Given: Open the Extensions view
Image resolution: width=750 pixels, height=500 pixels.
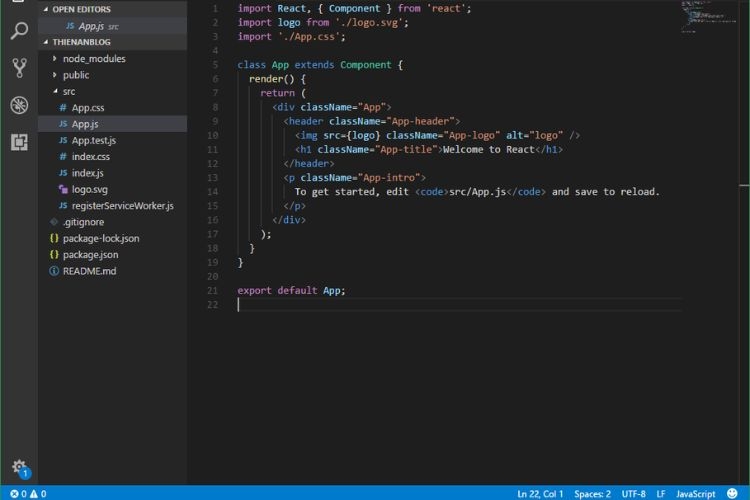Looking at the screenshot, I should [x=19, y=142].
